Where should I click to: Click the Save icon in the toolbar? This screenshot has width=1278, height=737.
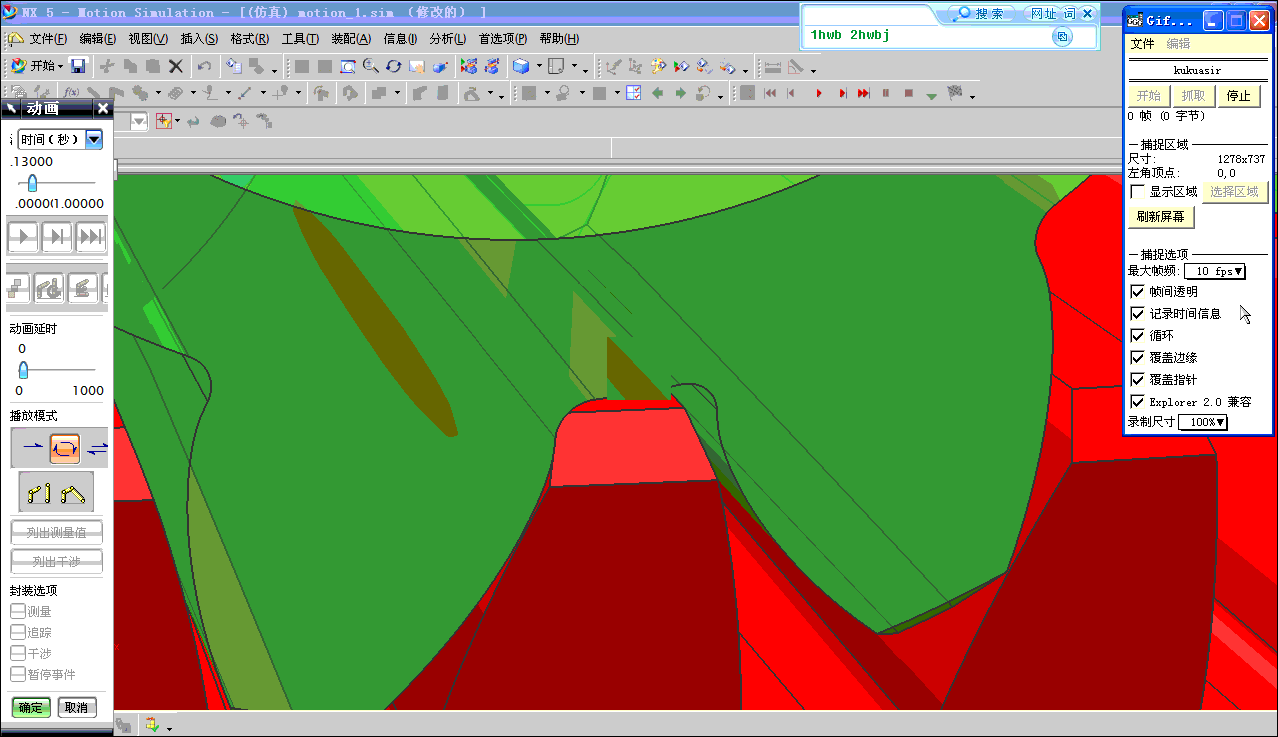pos(78,66)
